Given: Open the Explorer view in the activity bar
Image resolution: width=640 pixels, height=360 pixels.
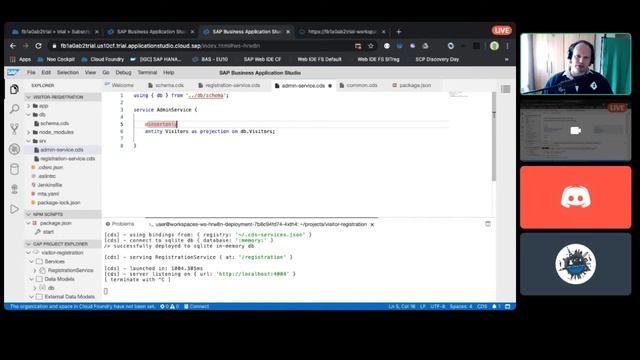Looking at the screenshot, I should [x=14, y=89].
